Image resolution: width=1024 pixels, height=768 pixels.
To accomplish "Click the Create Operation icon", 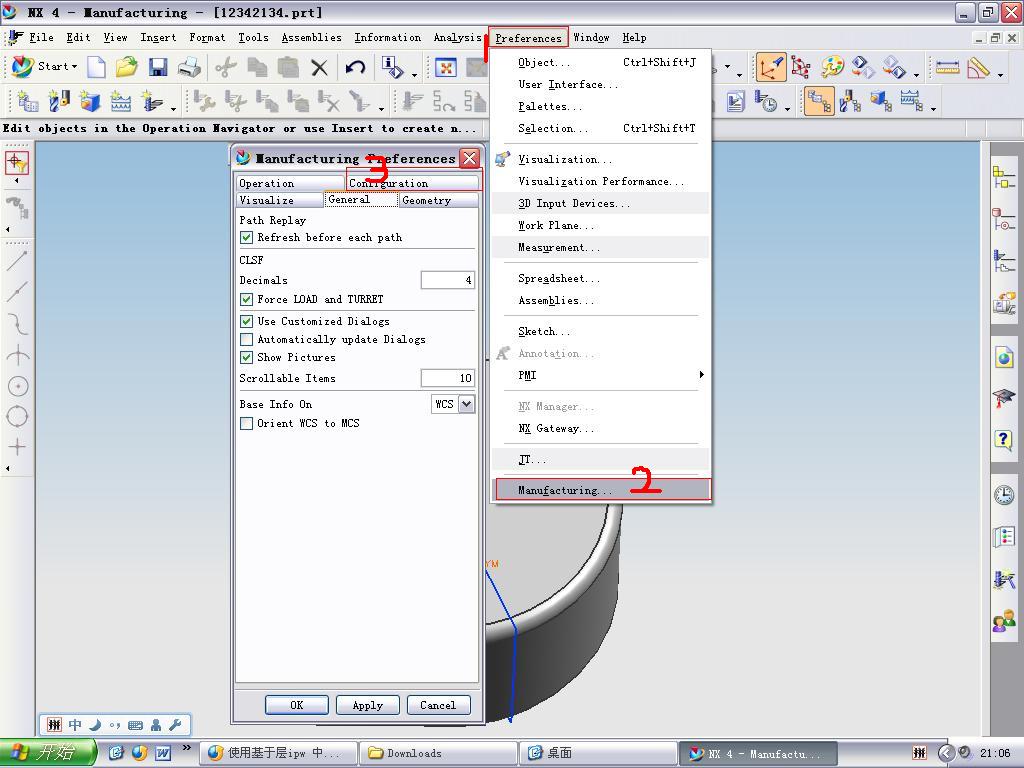I will tap(152, 102).
